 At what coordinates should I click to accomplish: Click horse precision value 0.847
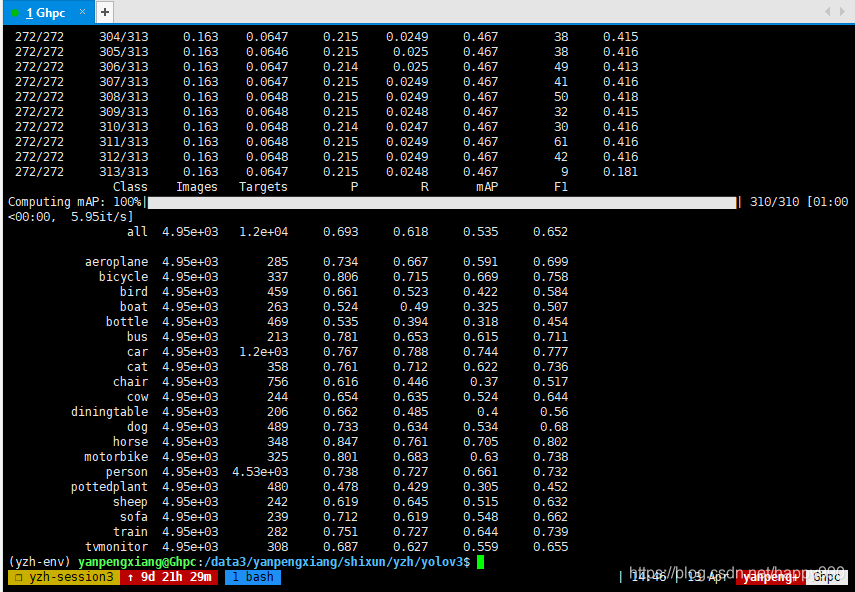point(340,442)
